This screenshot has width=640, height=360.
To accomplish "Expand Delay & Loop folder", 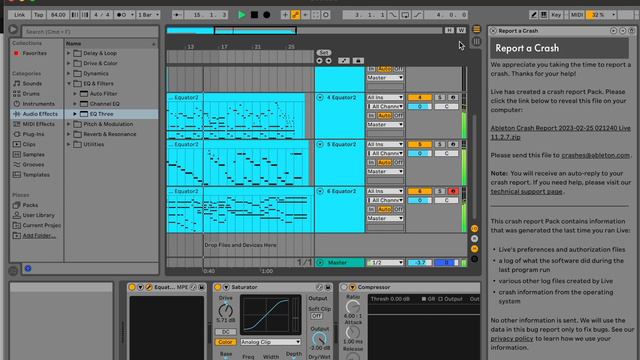I will click(x=69, y=53).
